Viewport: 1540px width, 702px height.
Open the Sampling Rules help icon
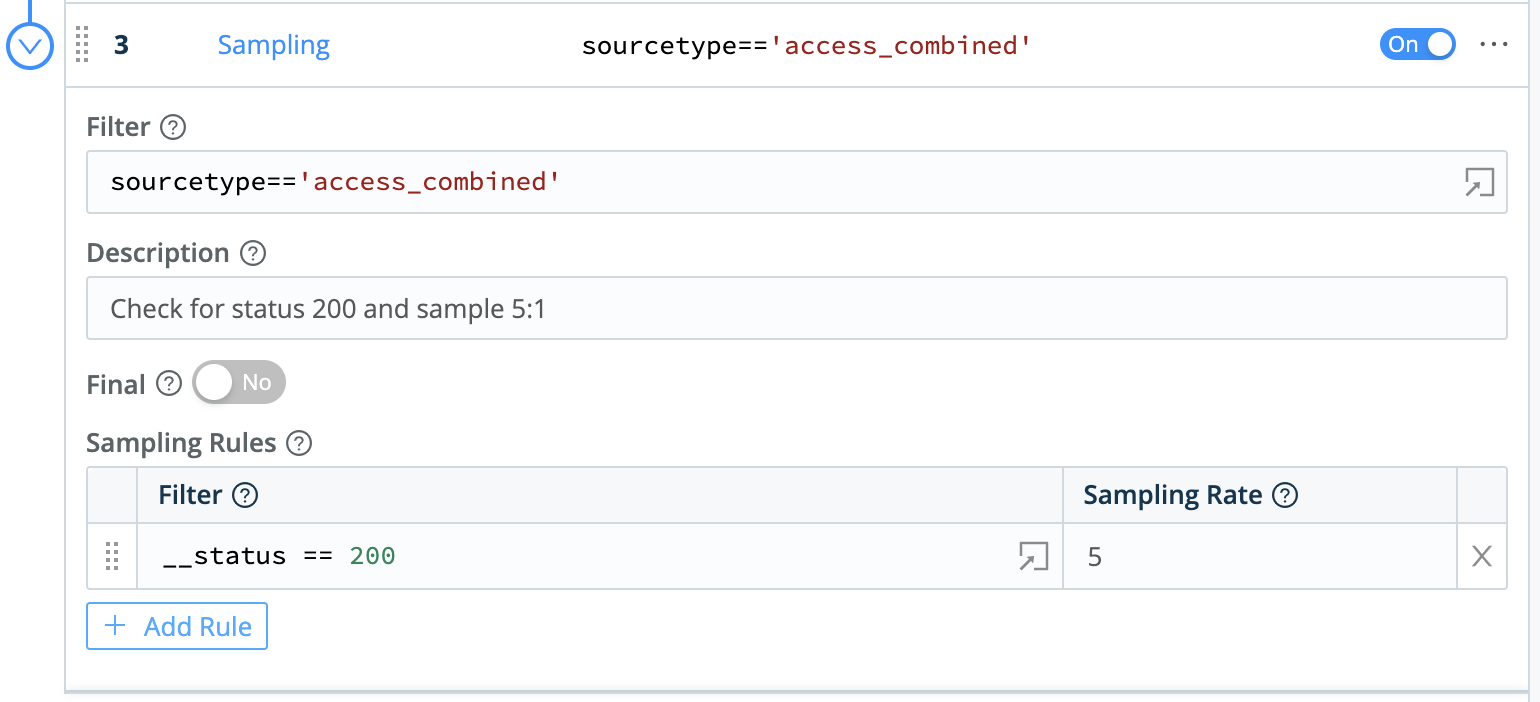tap(298, 443)
